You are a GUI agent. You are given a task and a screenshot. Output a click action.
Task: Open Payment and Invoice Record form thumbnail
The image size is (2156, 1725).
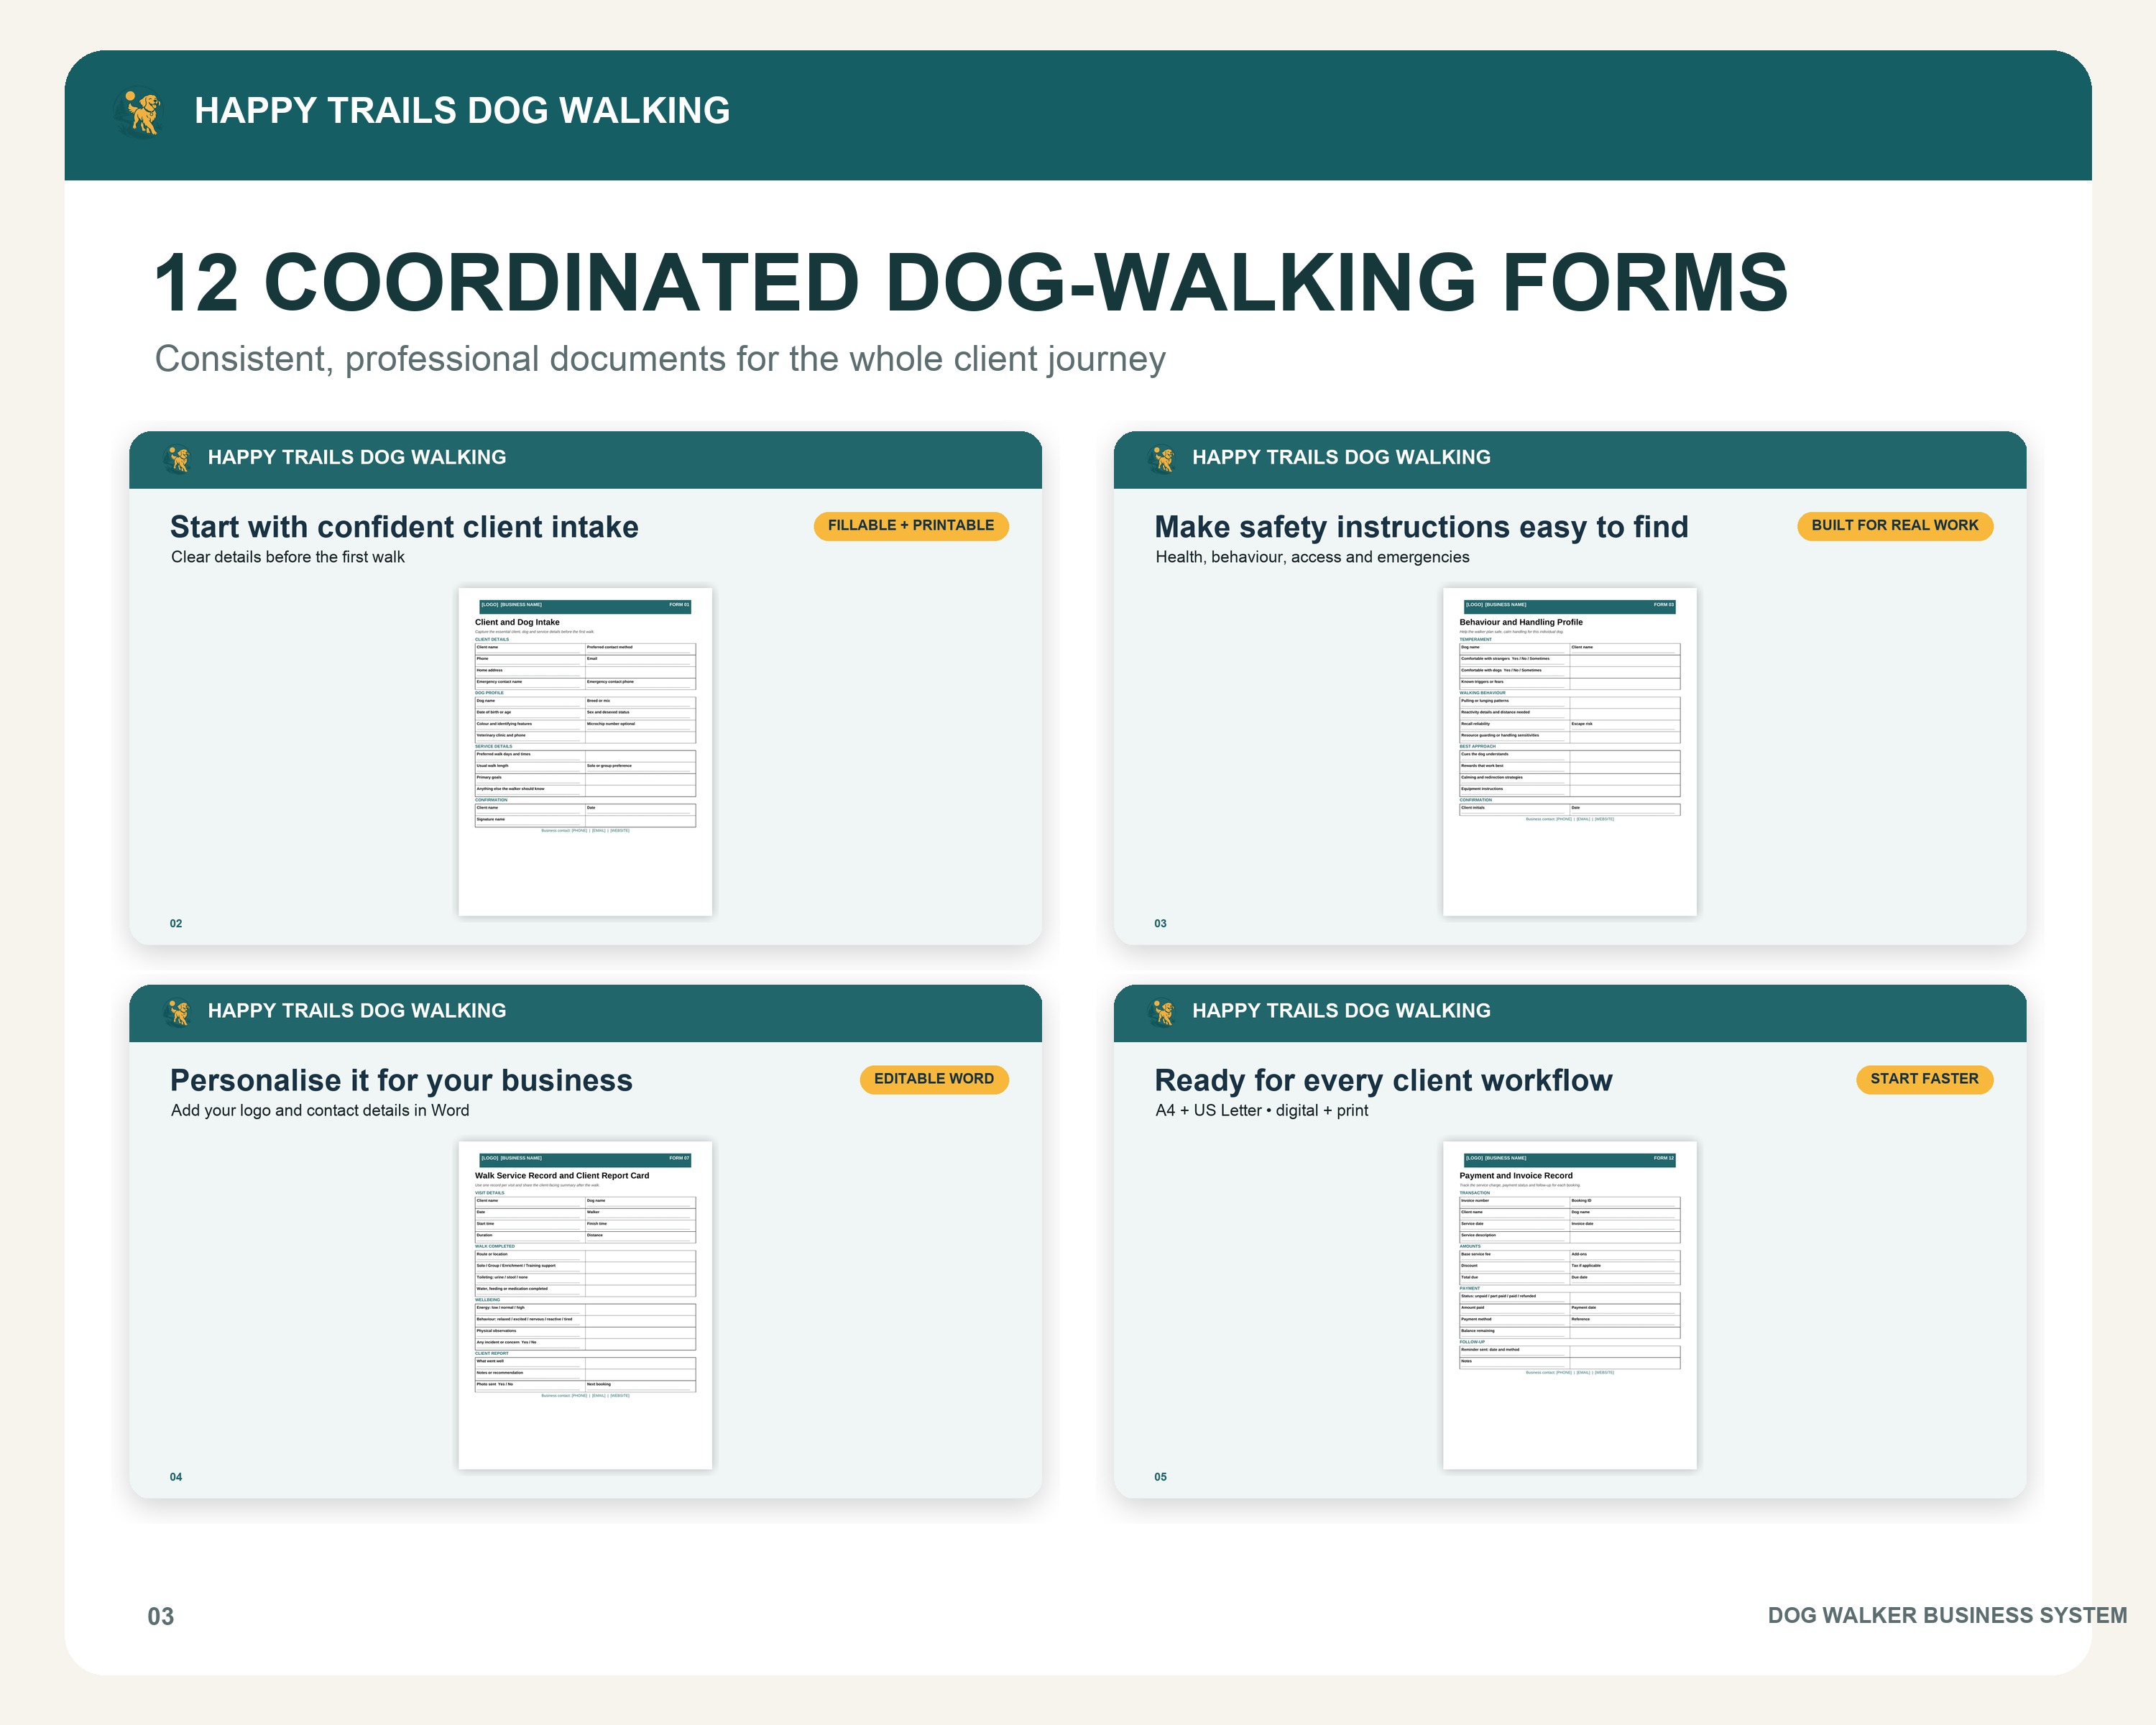point(1570,1305)
